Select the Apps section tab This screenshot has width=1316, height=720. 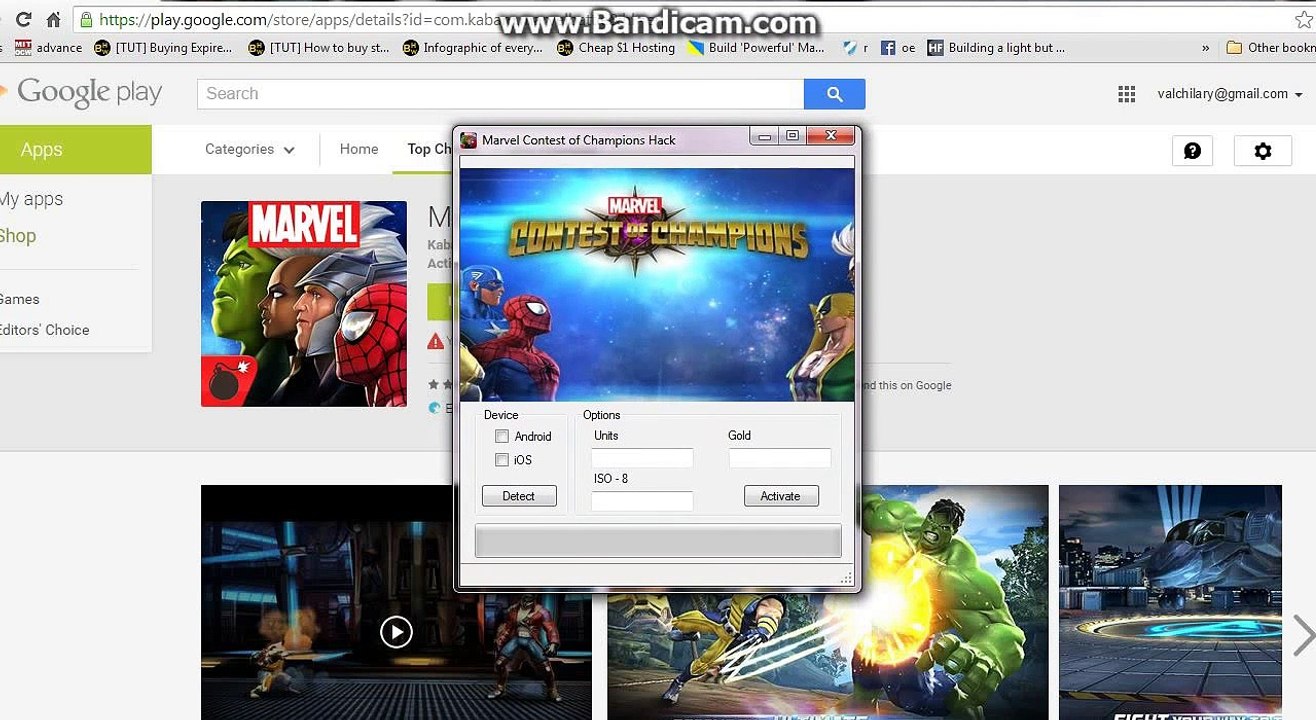(76, 150)
